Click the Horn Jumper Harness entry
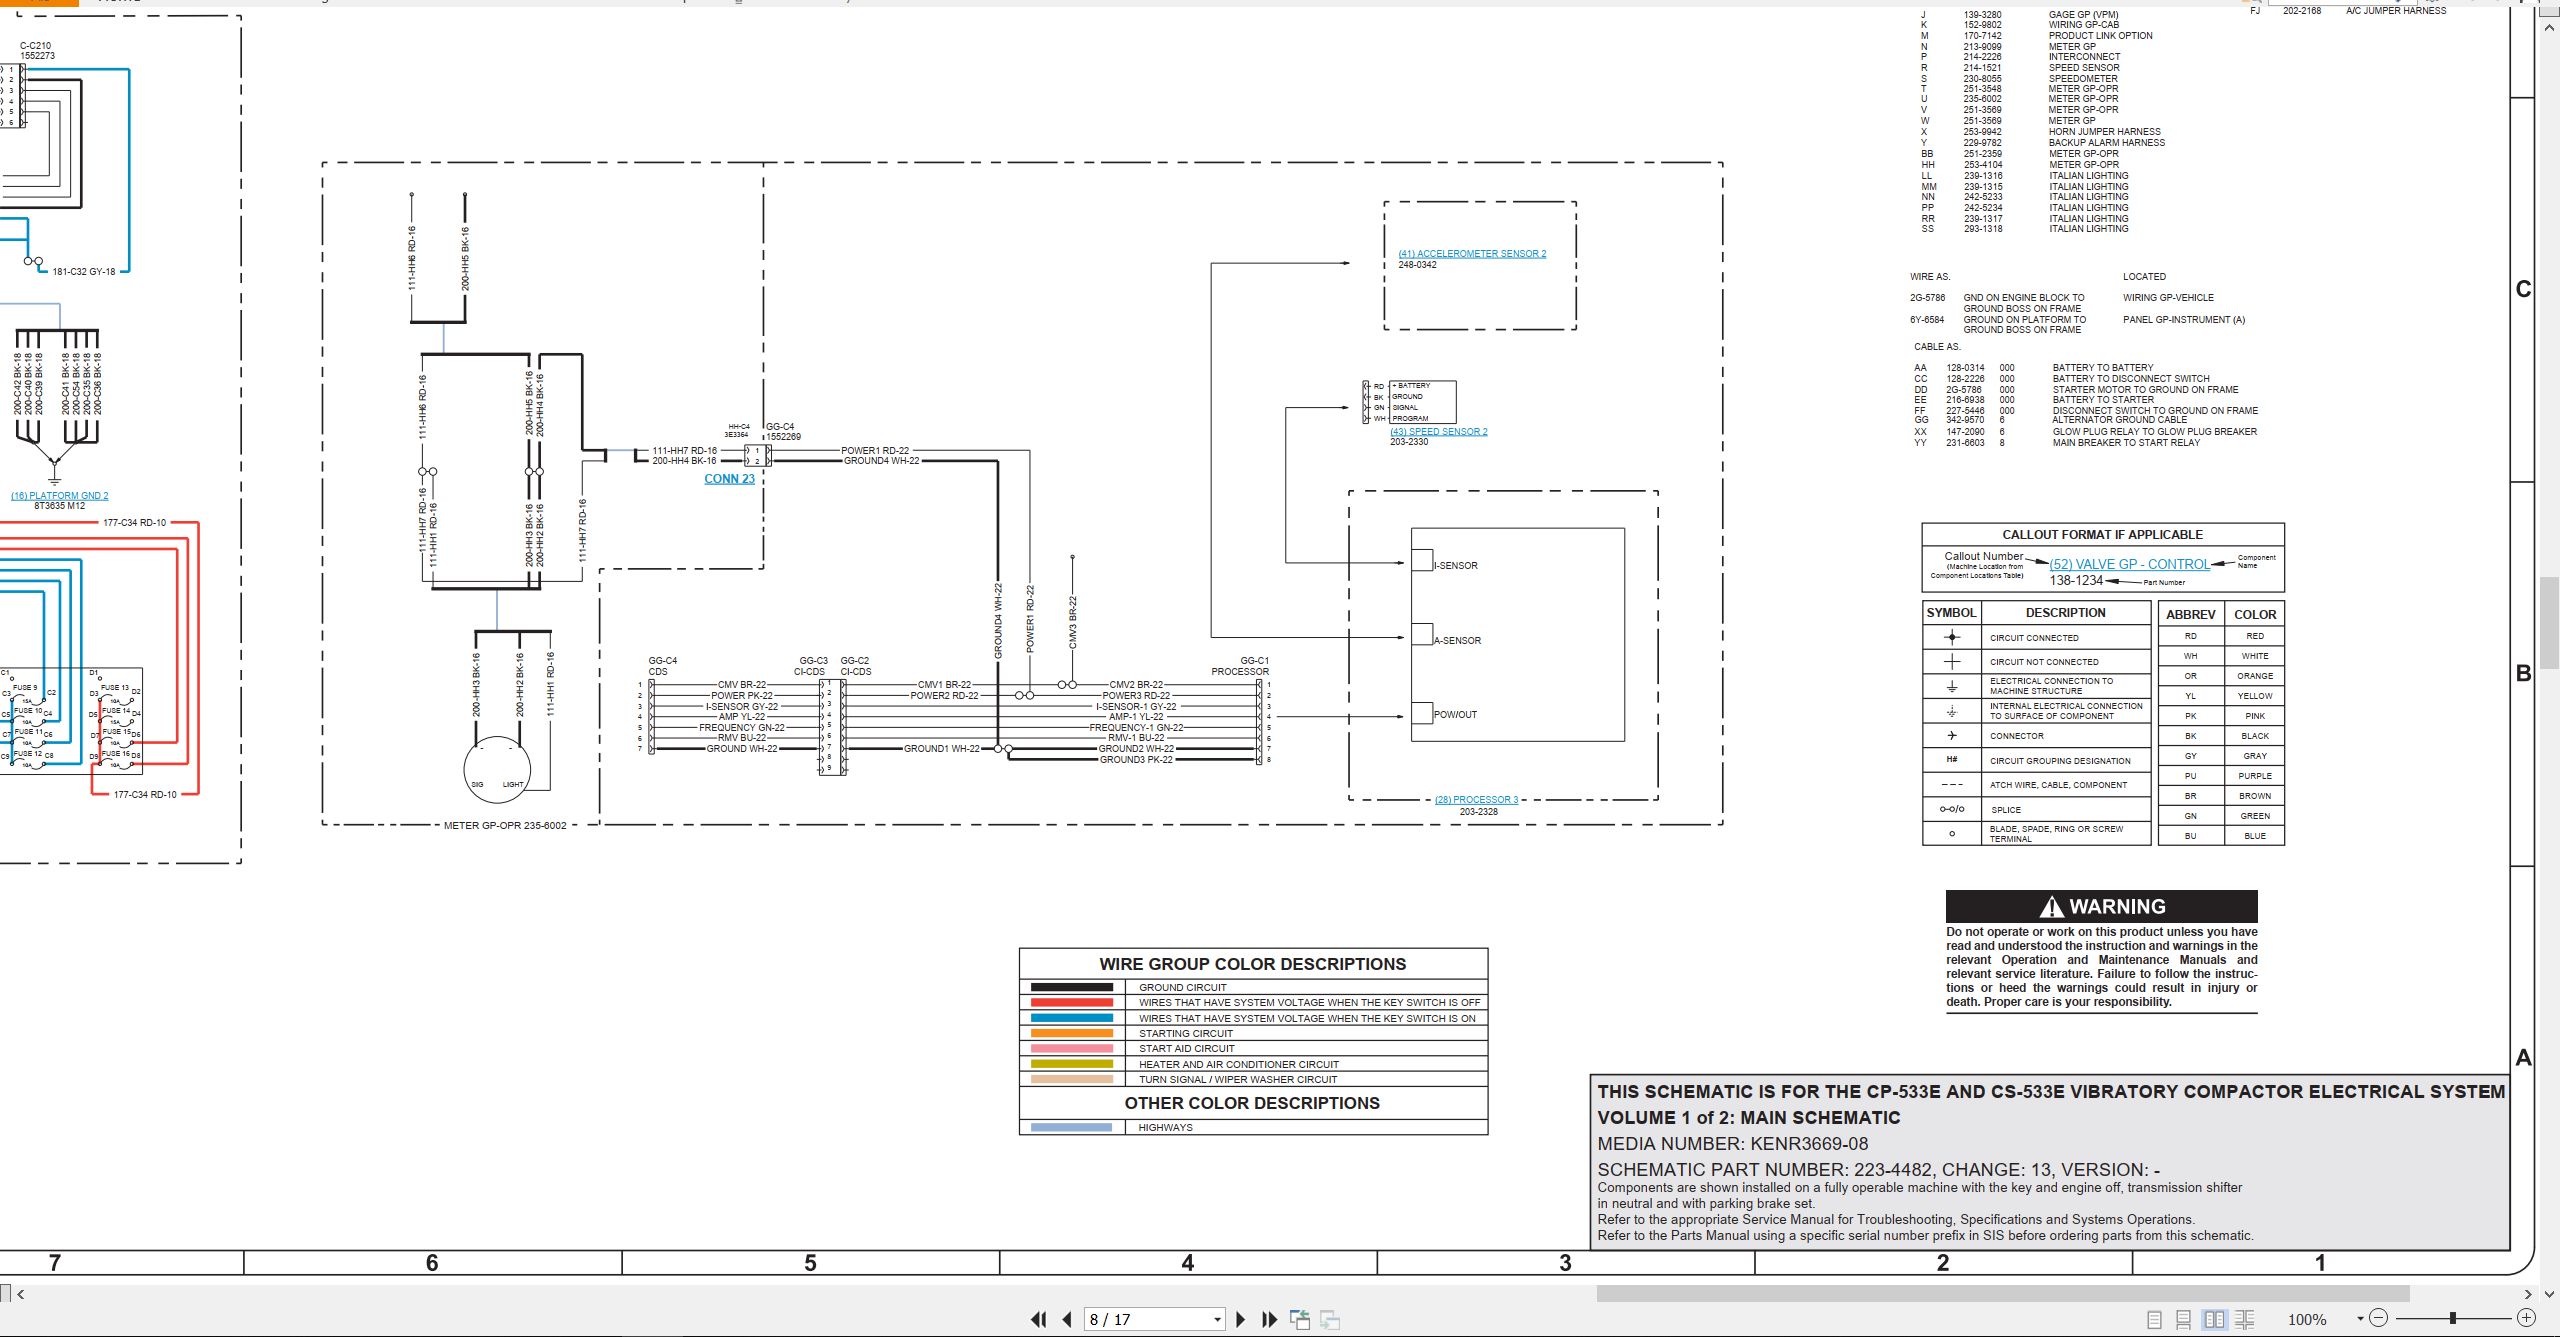This screenshot has height=1337, width=2560. (2104, 131)
